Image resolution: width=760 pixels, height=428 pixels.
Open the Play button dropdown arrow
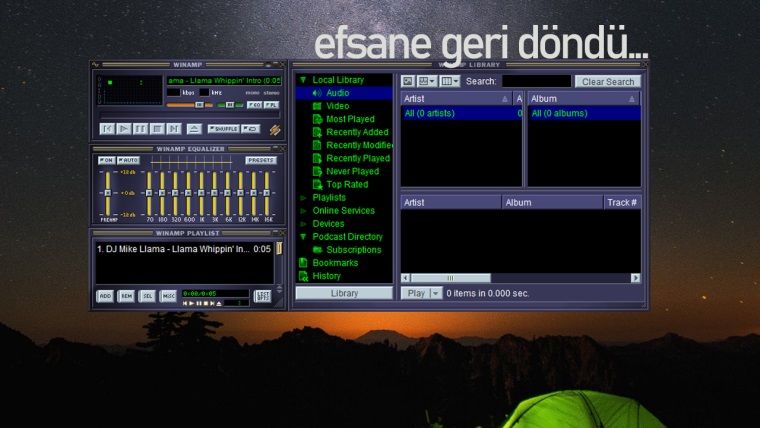click(436, 293)
